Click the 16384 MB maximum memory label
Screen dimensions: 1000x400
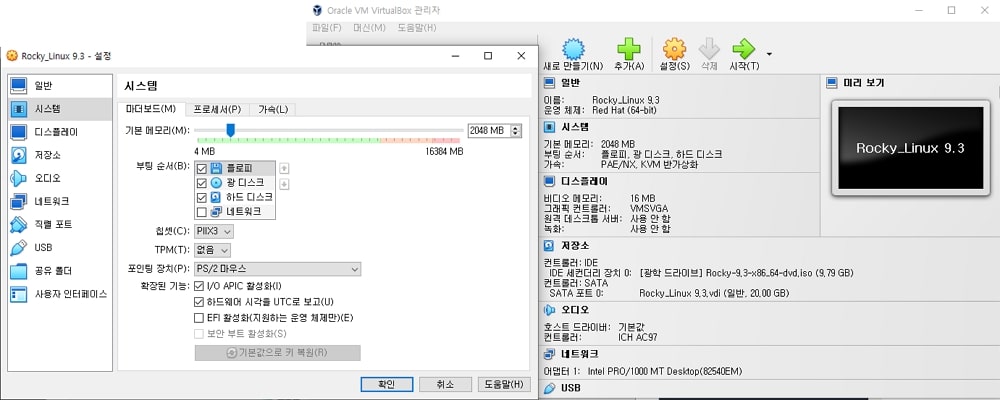click(x=445, y=151)
